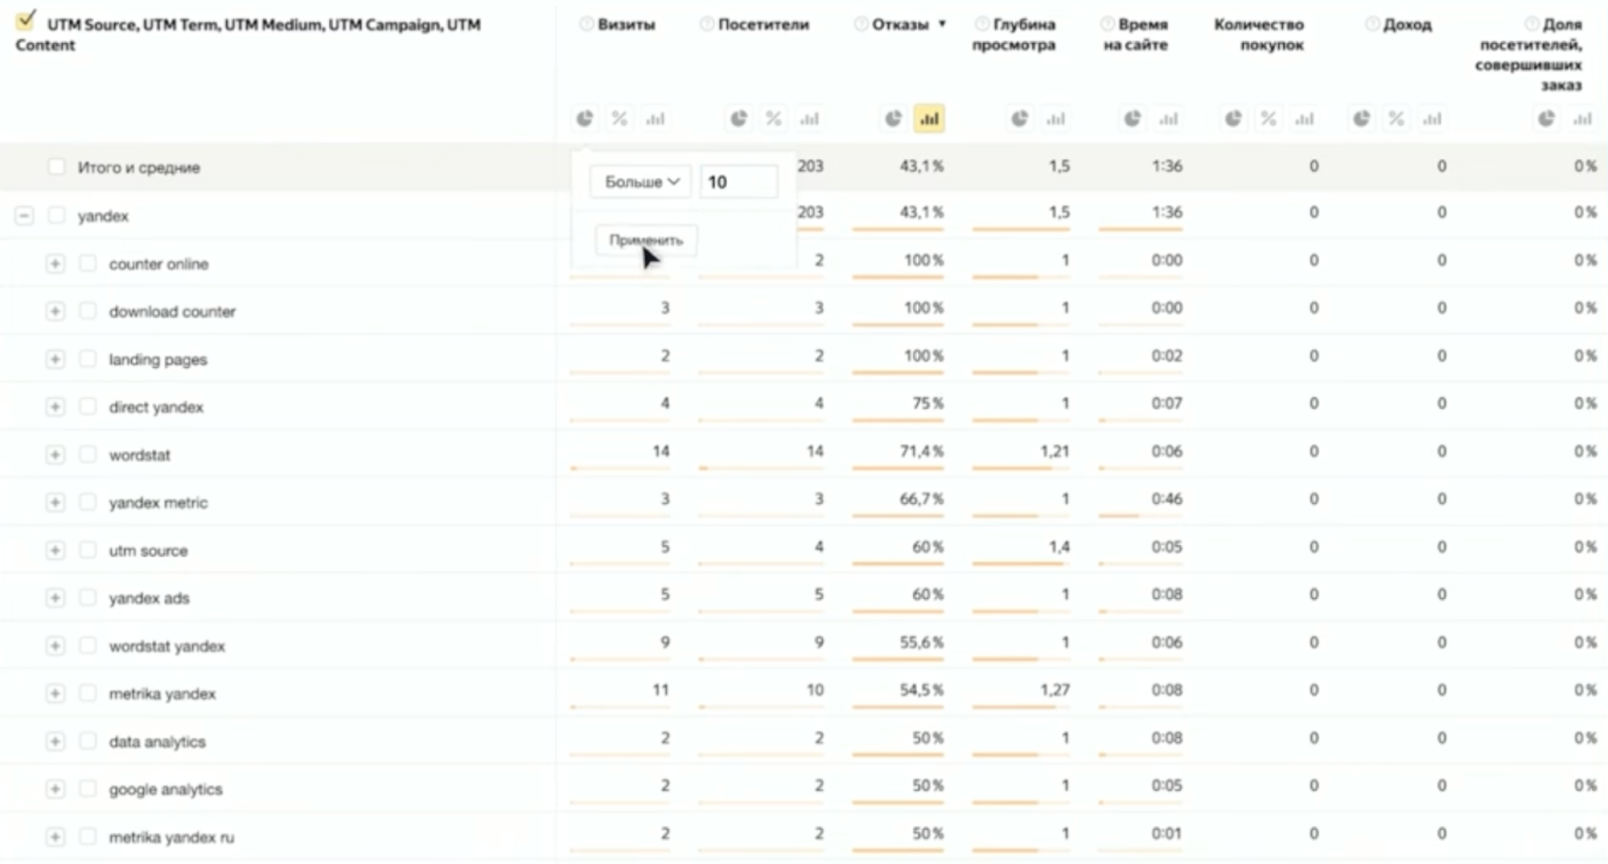Click pie chart icon under Время на сайте
The image size is (1608, 864).
click(1132, 119)
